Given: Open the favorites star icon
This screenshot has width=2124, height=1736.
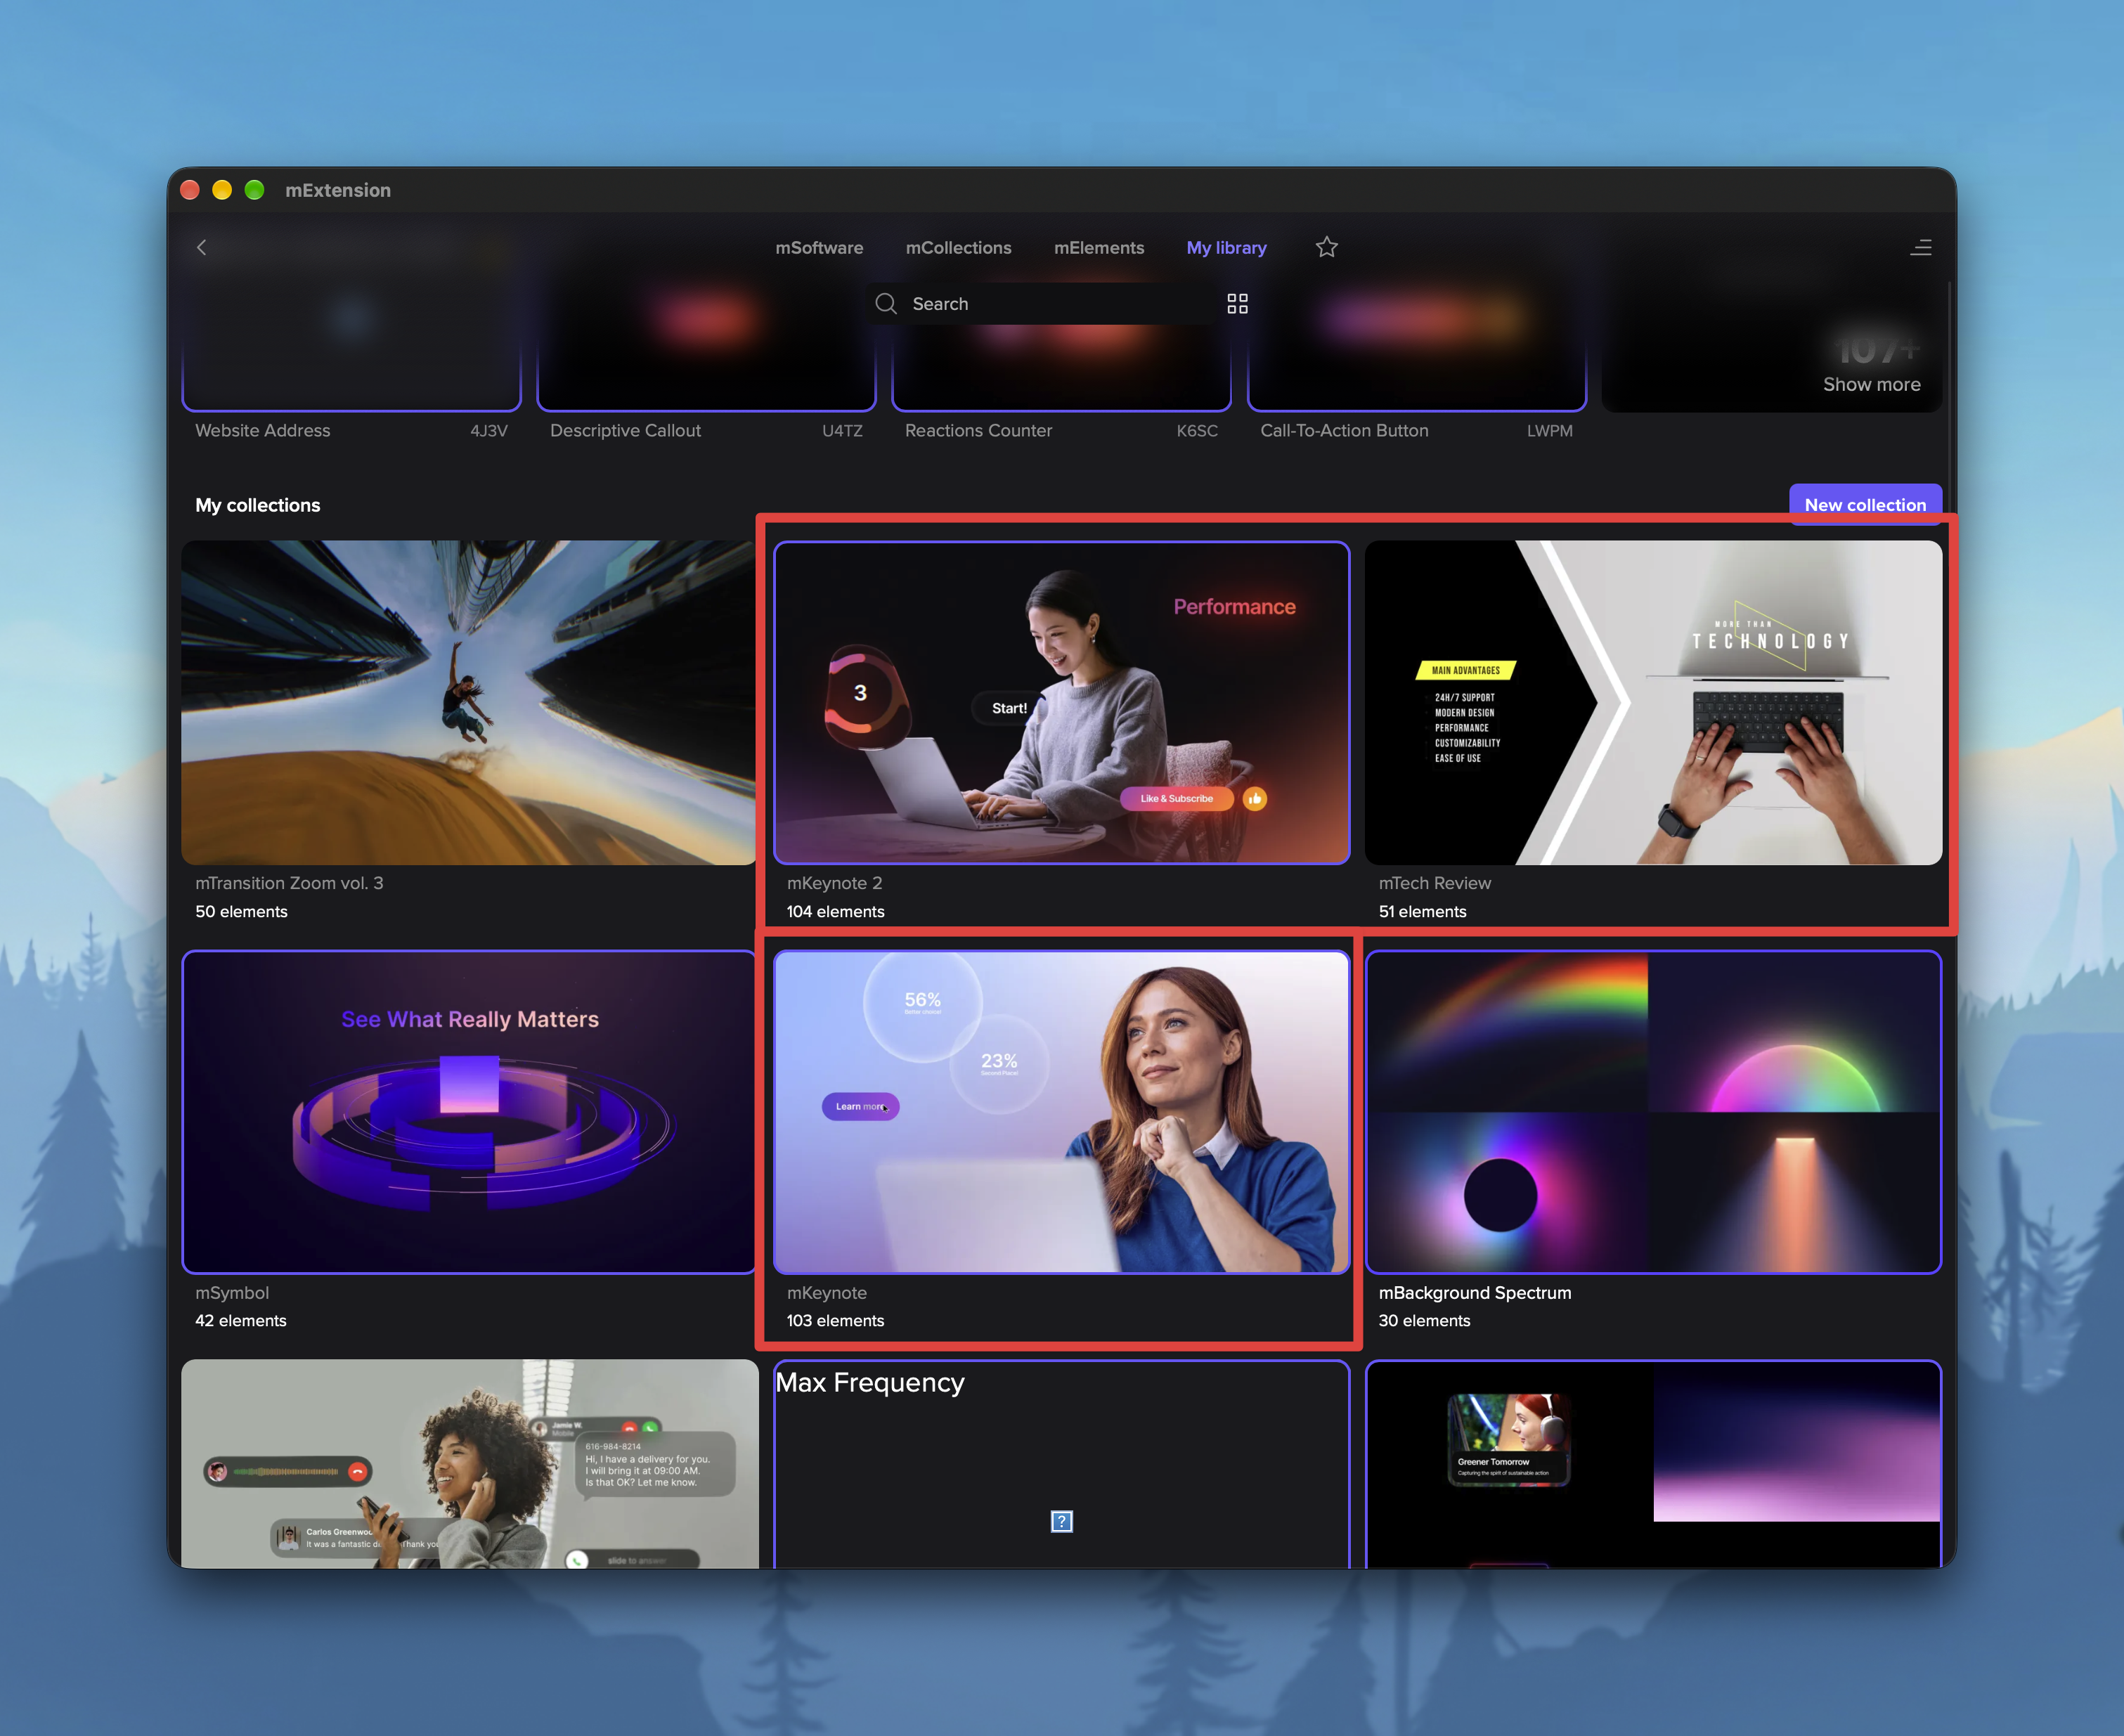Looking at the screenshot, I should (x=1326, y=247).
